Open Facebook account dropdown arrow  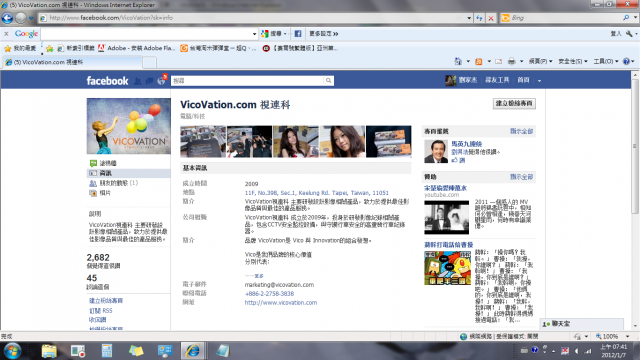539,81
